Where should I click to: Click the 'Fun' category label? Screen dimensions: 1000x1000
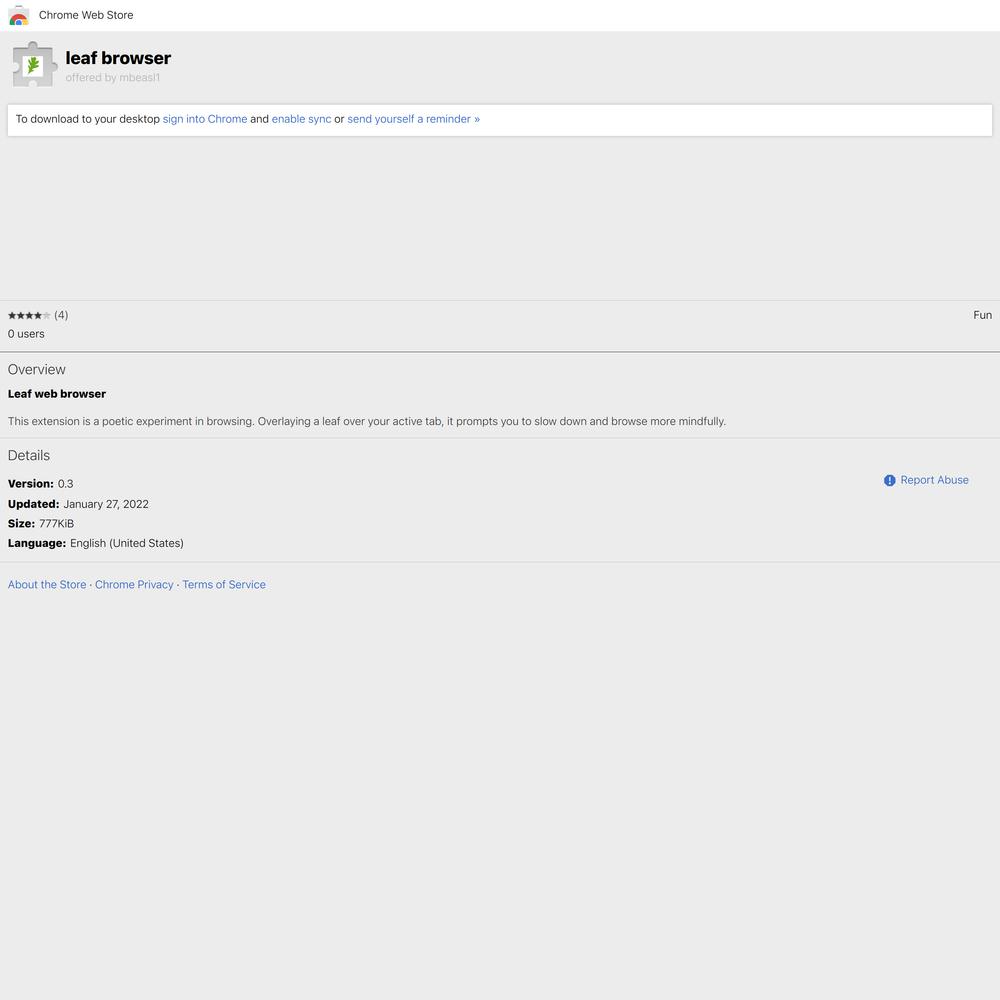(x=982, y=315)
